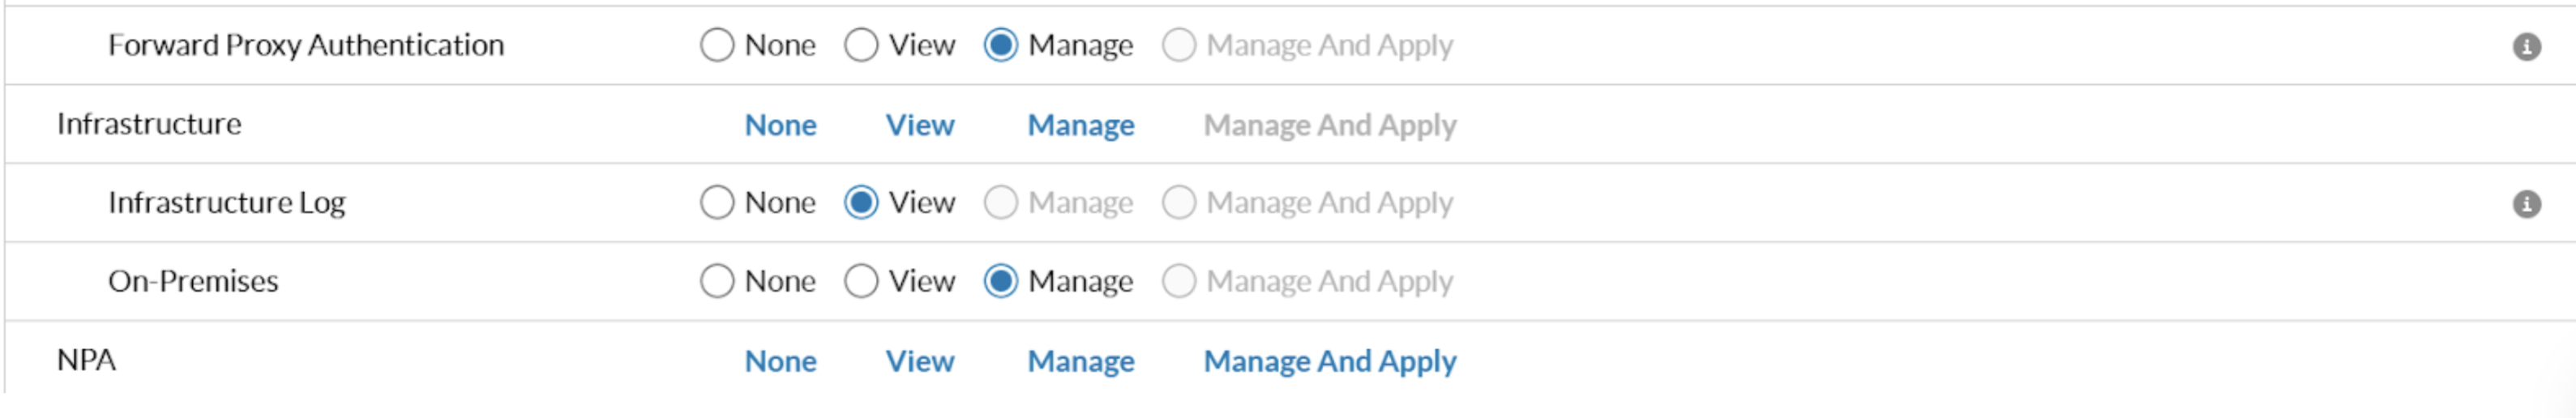Select Manage radio for On-Premises
This screenshot has height=418, width=2576.
pyautogui.click(x=1000, y=282)
